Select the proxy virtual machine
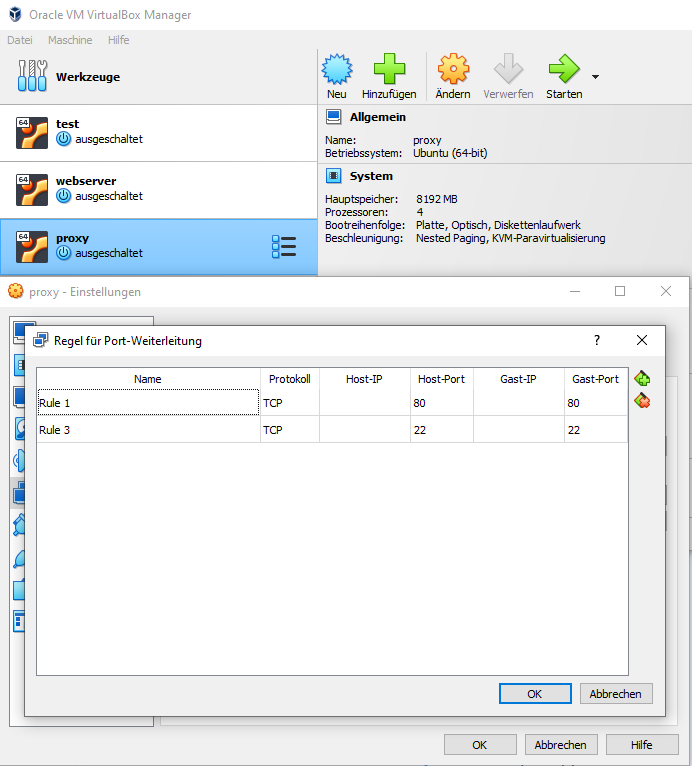The height and width of the screenshot is (766, 692). (159, 247)
